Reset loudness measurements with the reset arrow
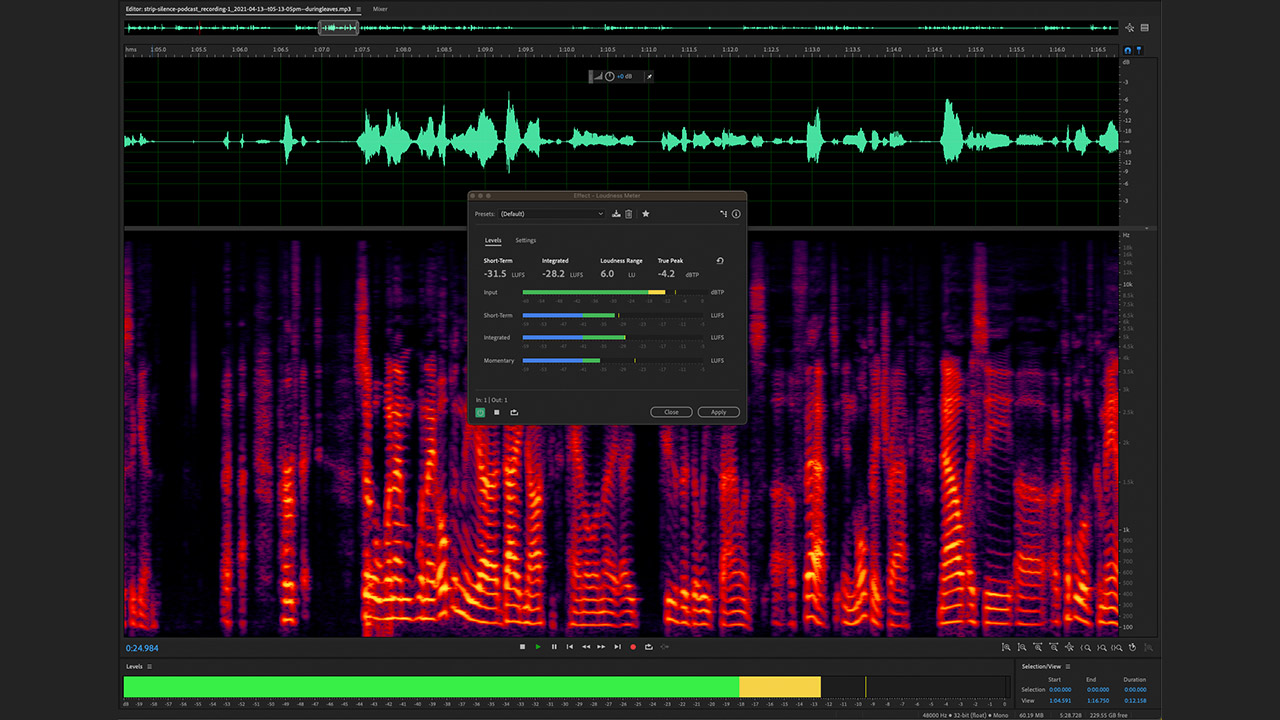 tap(720, 261)
